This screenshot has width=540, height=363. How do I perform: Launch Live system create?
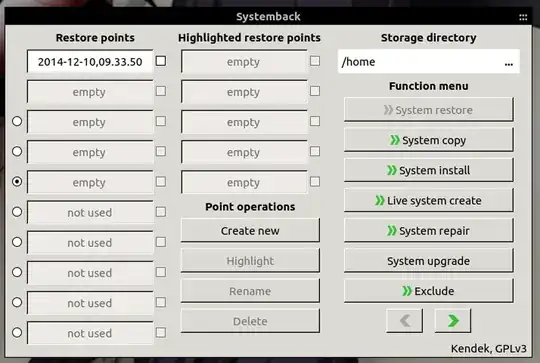428,200
